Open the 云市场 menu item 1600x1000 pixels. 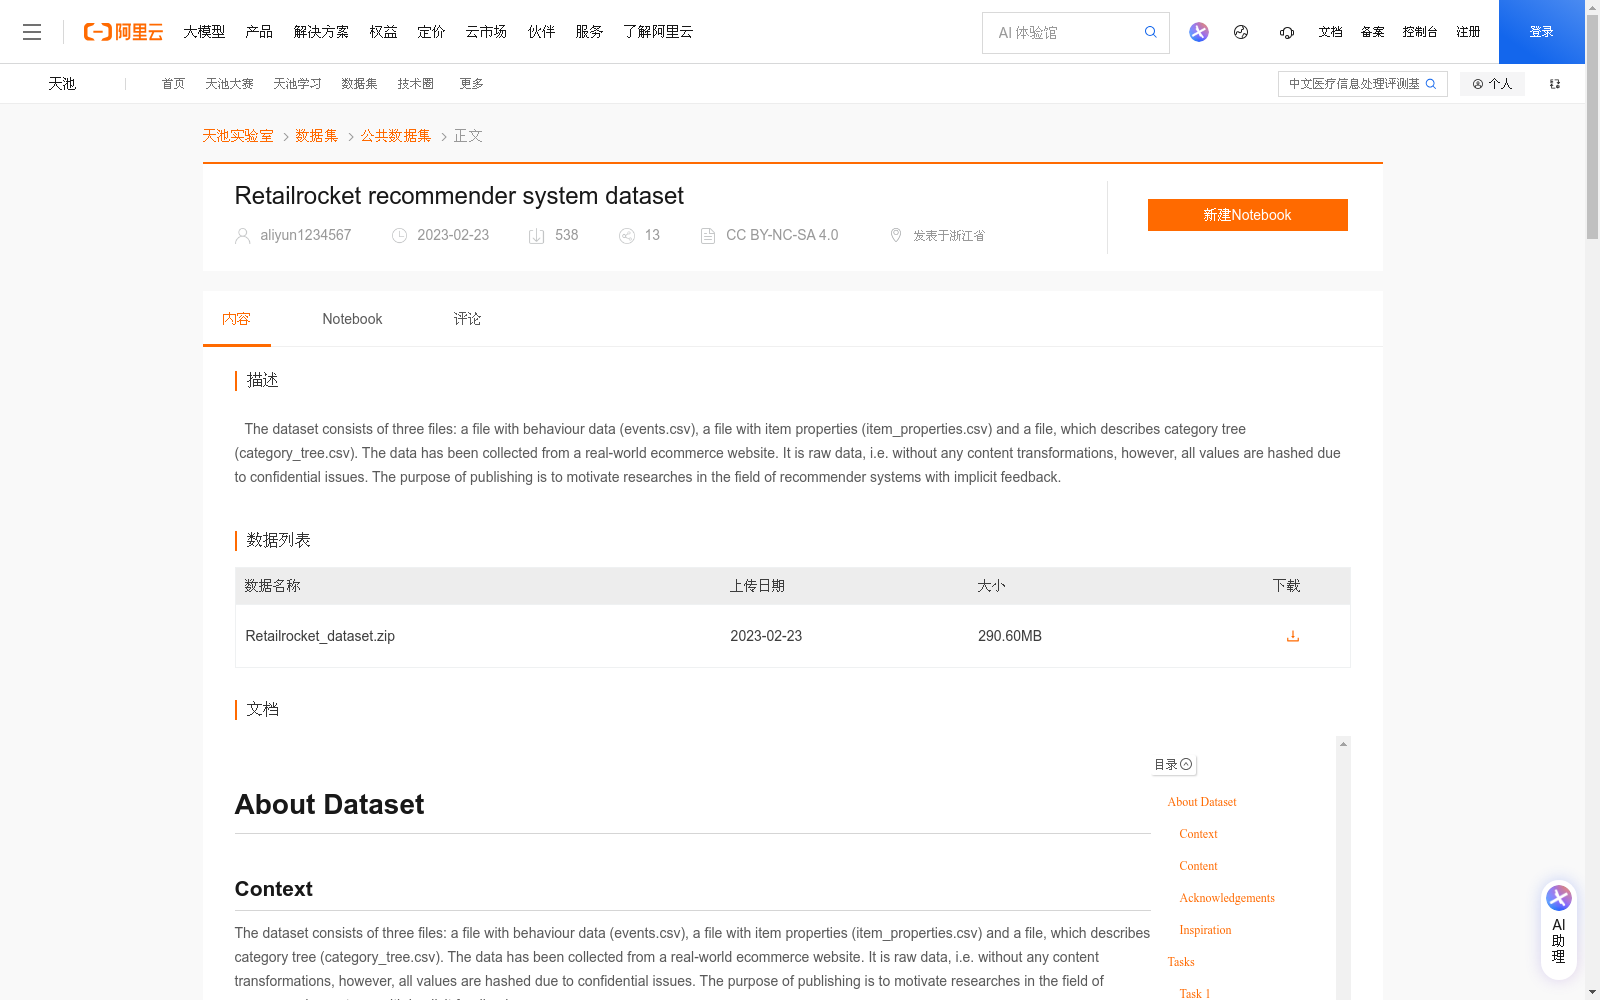(x=486, y=32)
